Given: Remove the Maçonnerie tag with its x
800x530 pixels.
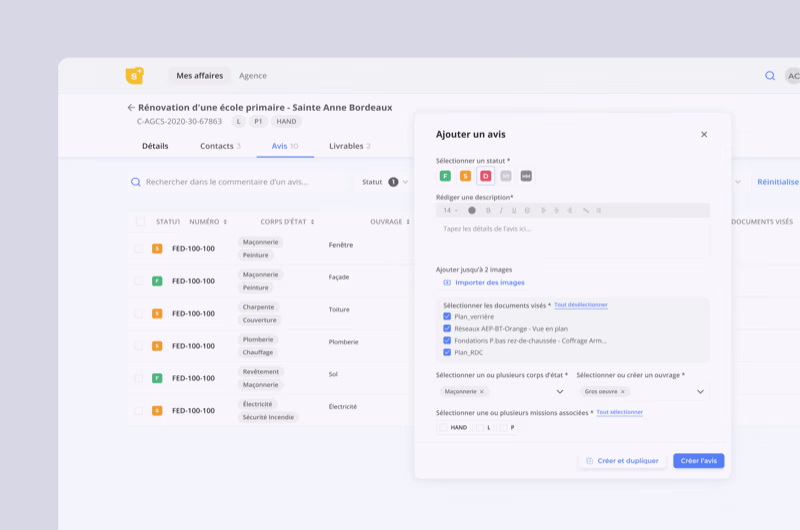Looking at the screenshot, I should pos(482,392).
